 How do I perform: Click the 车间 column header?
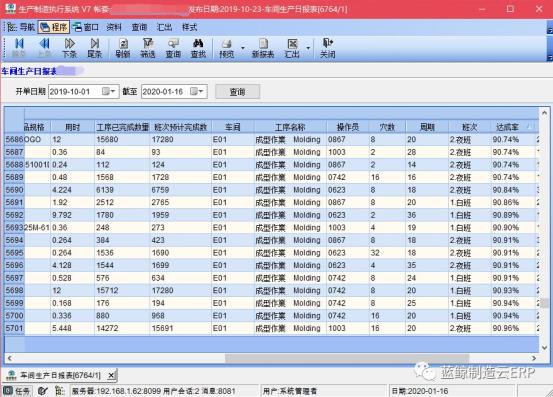tap(233, 127)
